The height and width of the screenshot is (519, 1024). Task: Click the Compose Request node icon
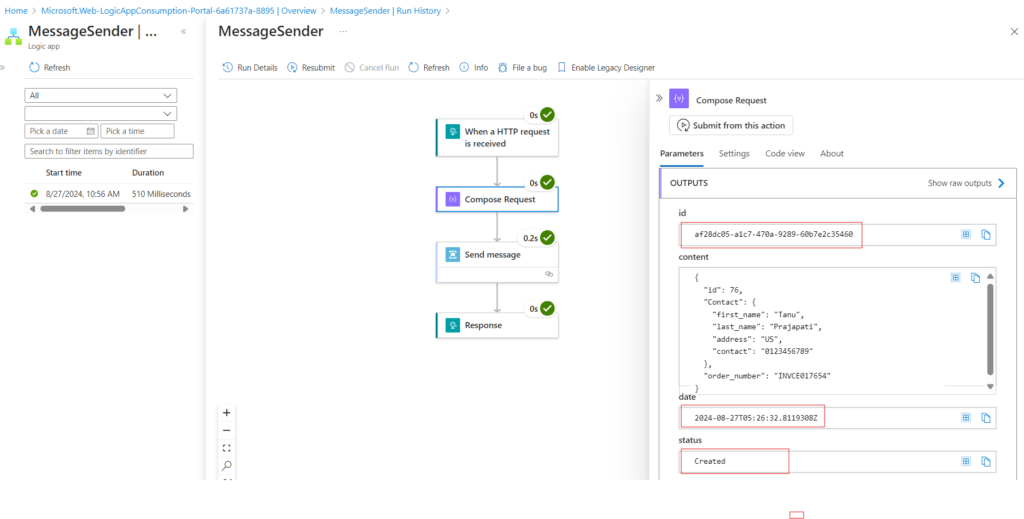click(x=453, y=200)
